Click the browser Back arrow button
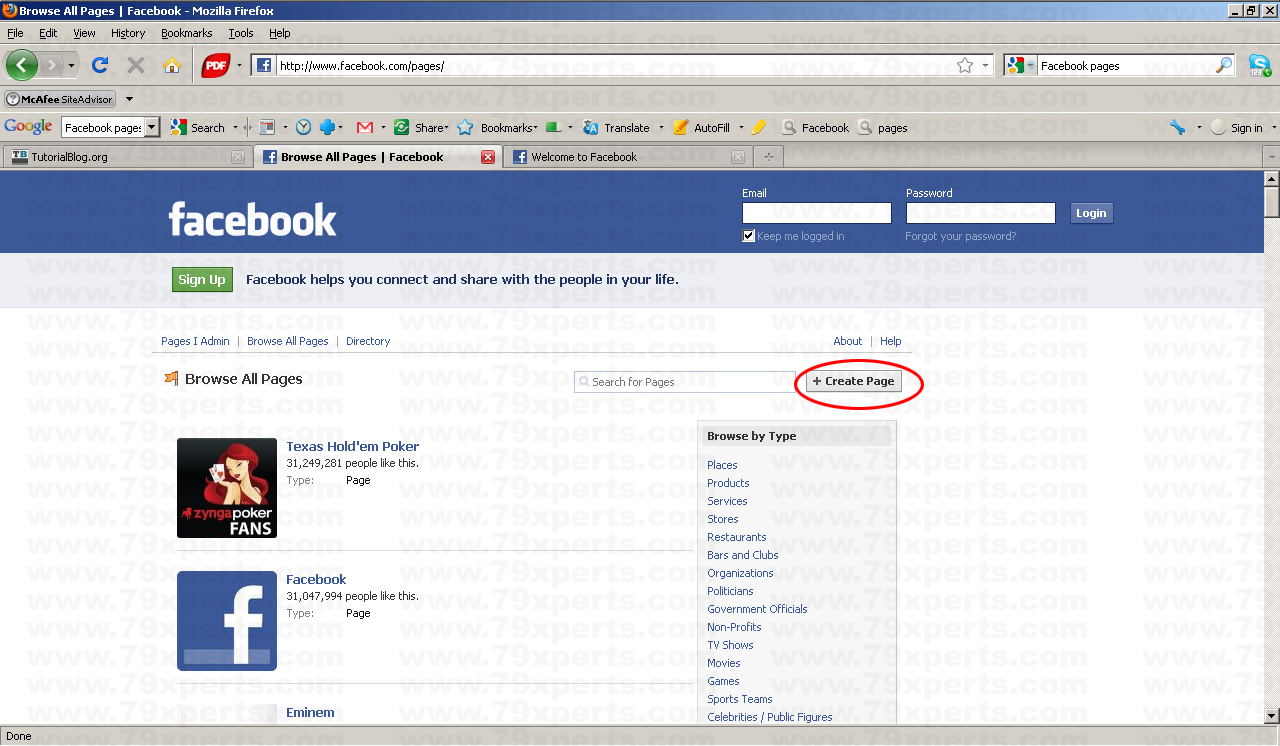This screenshot has height=746, width=1280. click(22, 65)
